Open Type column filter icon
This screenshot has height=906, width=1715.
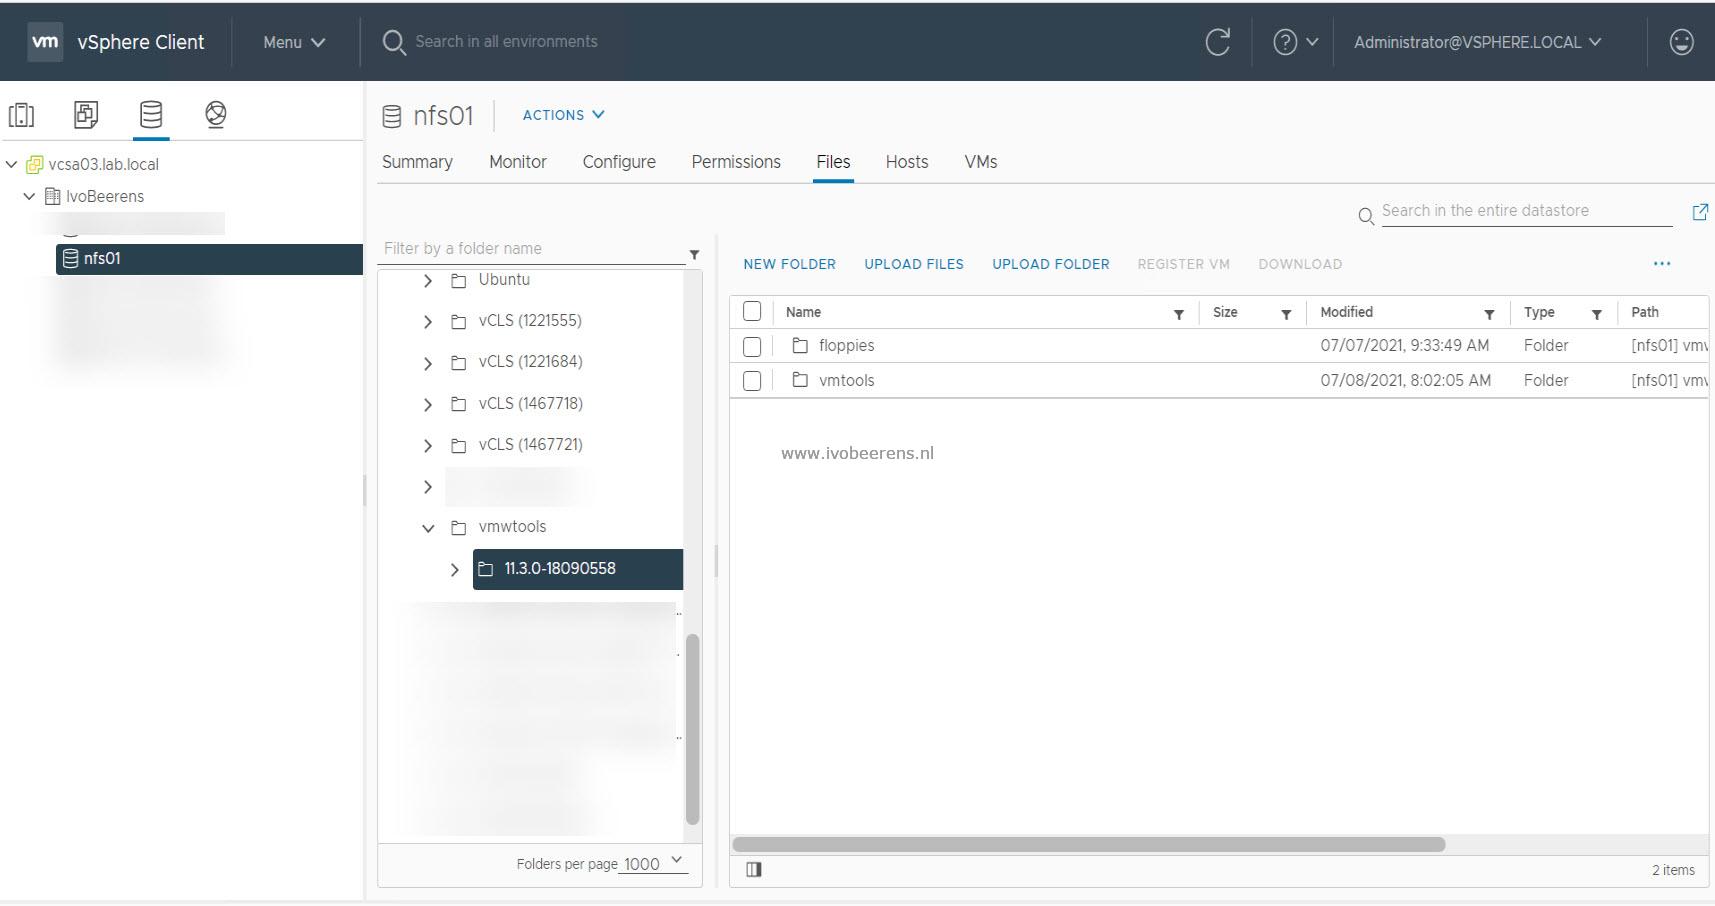[x=1596, y=314]
